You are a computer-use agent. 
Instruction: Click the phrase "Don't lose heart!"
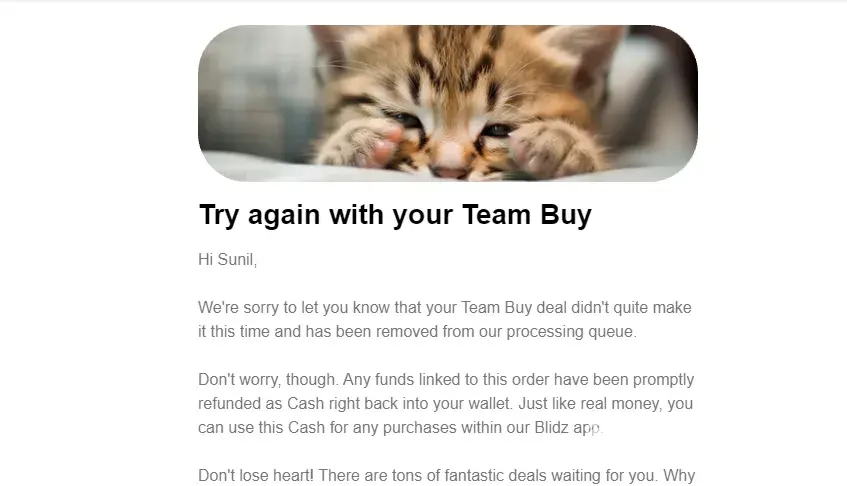[256, 476]
